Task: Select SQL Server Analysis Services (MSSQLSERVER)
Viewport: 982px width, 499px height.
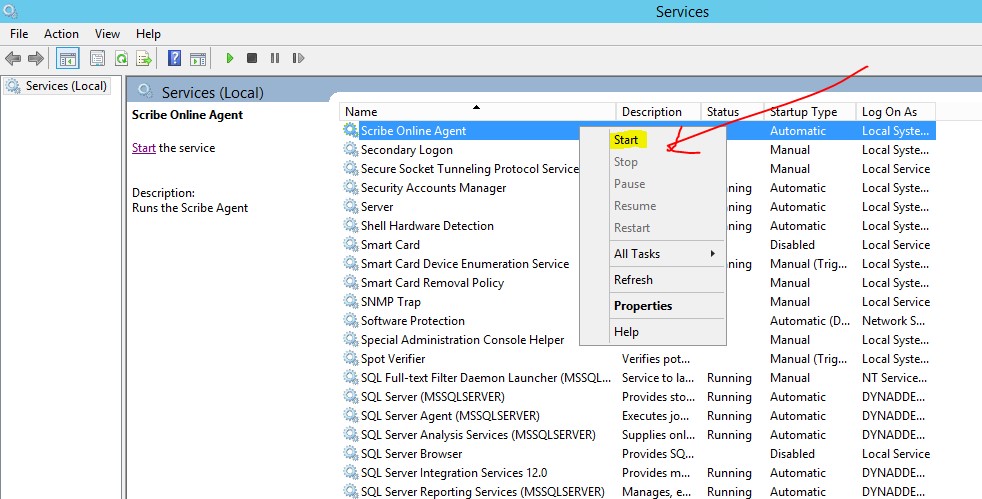Action: [478, 435]
